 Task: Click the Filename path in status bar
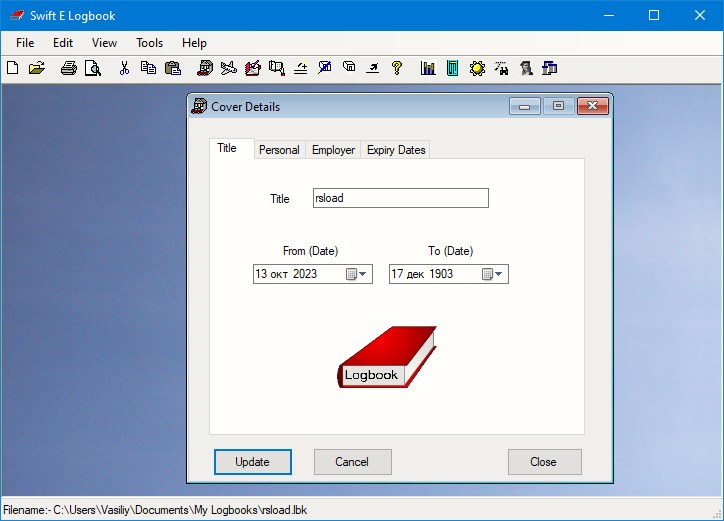click(155, 510)
